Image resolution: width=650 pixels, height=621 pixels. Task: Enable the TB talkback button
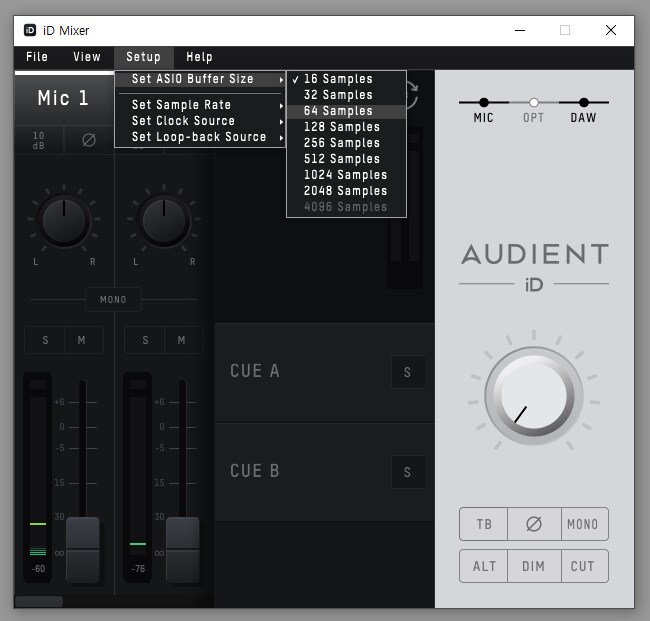[x=484, y=524]
